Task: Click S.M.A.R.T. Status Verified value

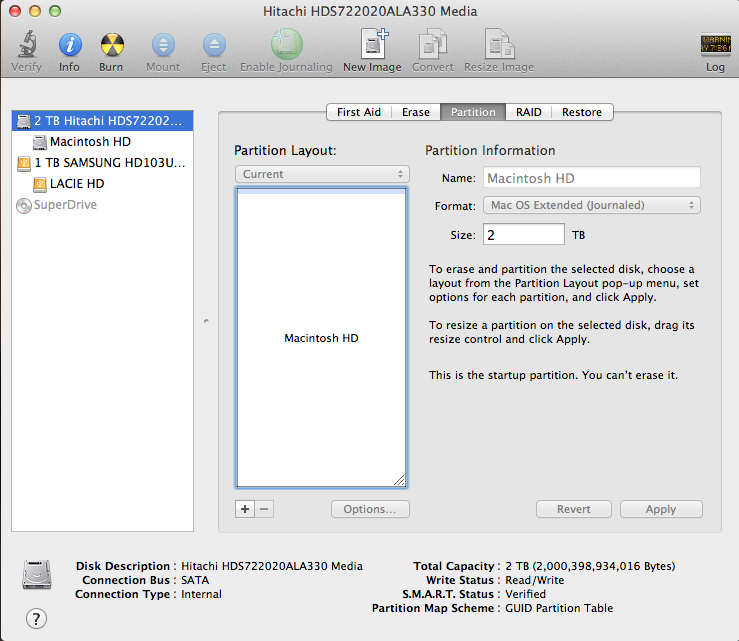Action: point(526,594)
